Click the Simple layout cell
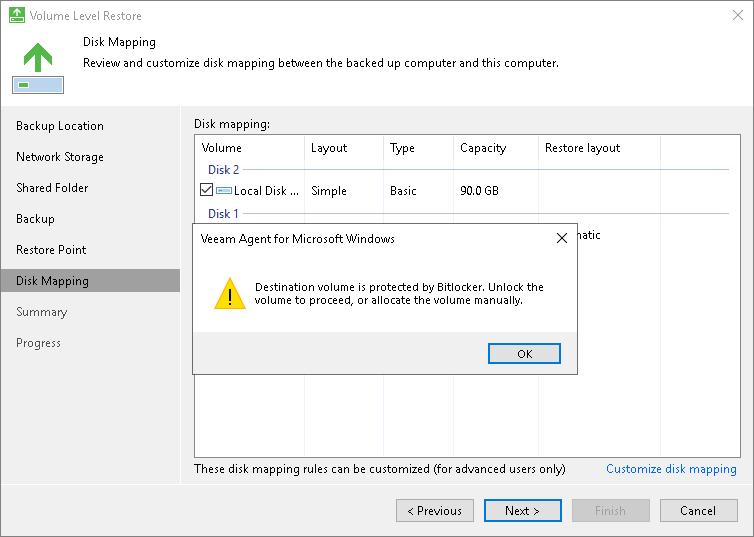754x537 pixels. click(328, 191)
